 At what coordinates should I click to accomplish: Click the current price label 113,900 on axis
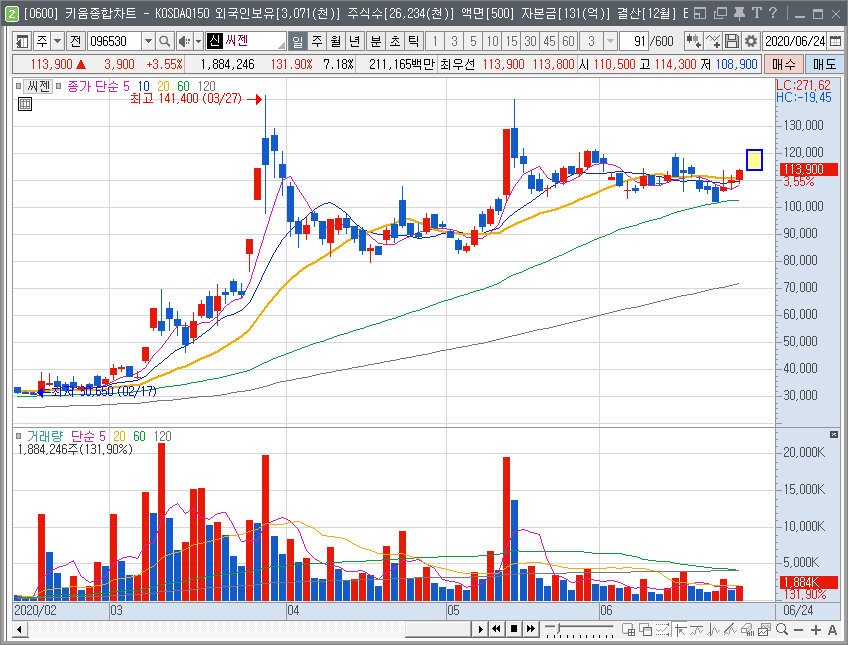(809, 169)
